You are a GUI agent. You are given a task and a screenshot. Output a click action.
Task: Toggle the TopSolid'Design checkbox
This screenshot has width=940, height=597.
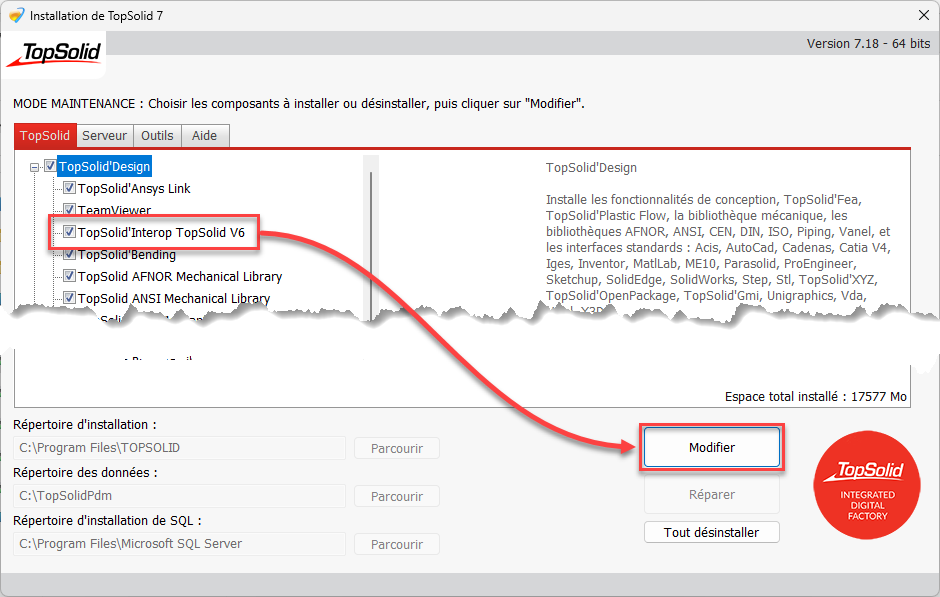(x=50, y=166)
